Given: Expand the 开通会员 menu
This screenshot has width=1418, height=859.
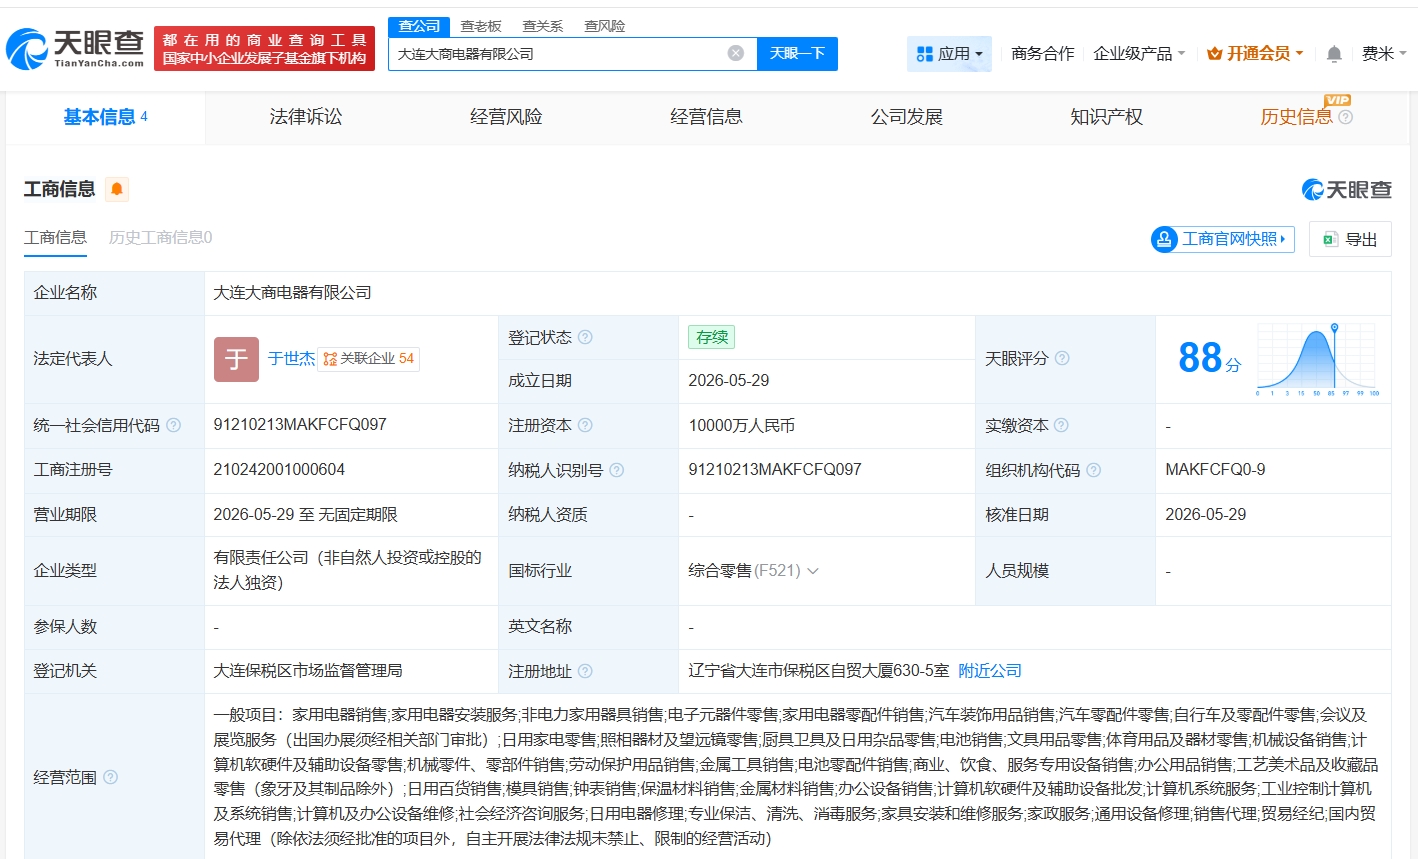Looking at the screenshot, I should (x=1255, y=54).
